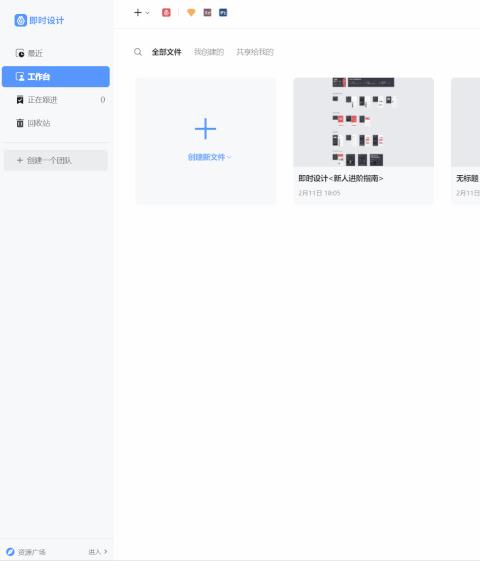
Task: Expand the plus new-file dropdown in toolbar
Action: click(x=142, y=13)
